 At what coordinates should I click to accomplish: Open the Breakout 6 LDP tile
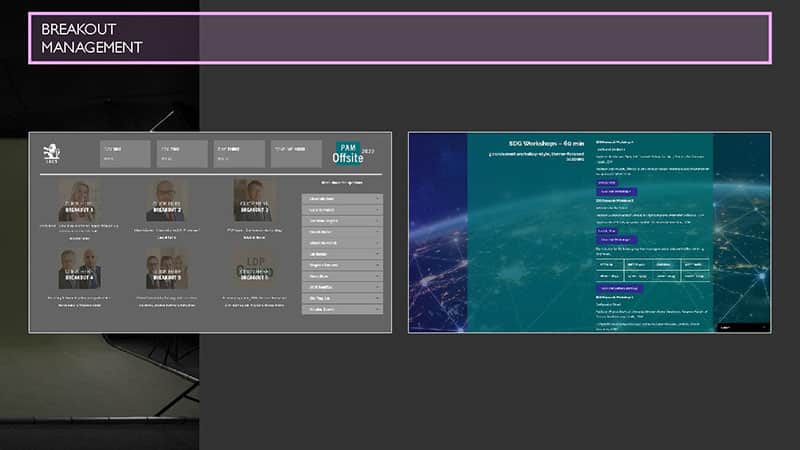click(252, 269)
